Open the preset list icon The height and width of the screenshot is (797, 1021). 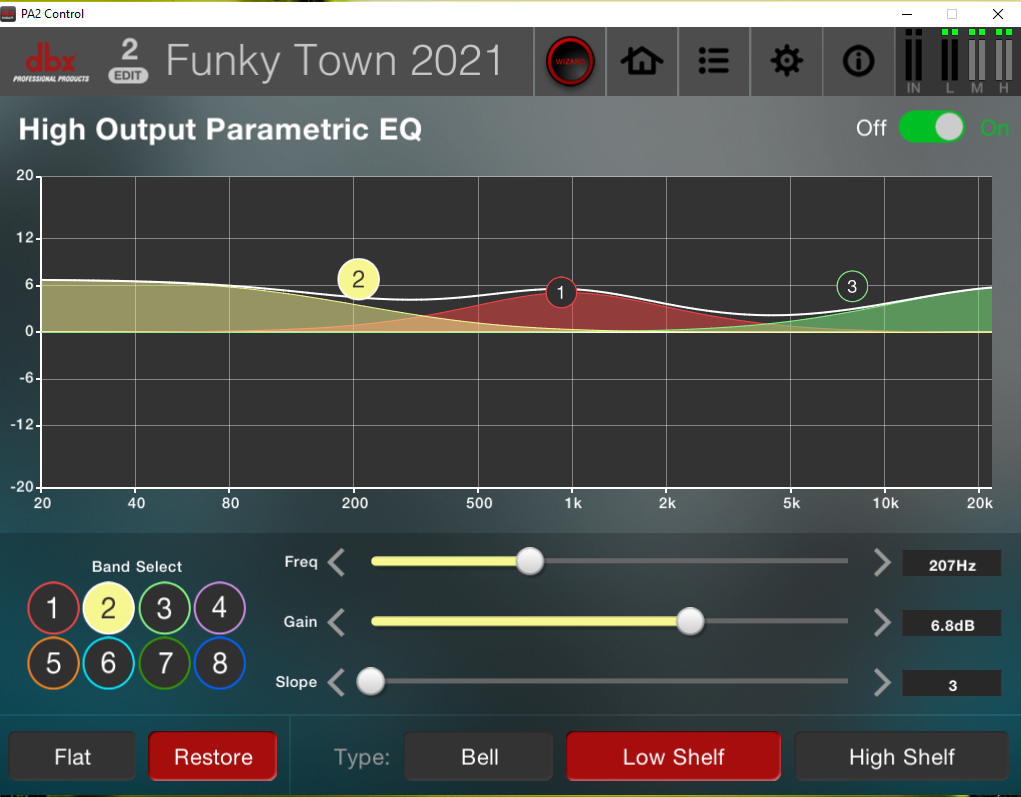tap(714, 62)
